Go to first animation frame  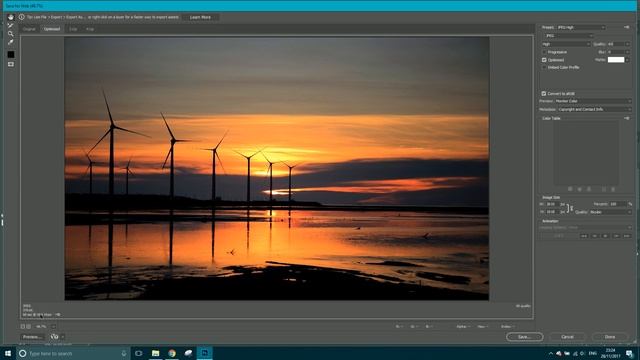tap(584, 236)
